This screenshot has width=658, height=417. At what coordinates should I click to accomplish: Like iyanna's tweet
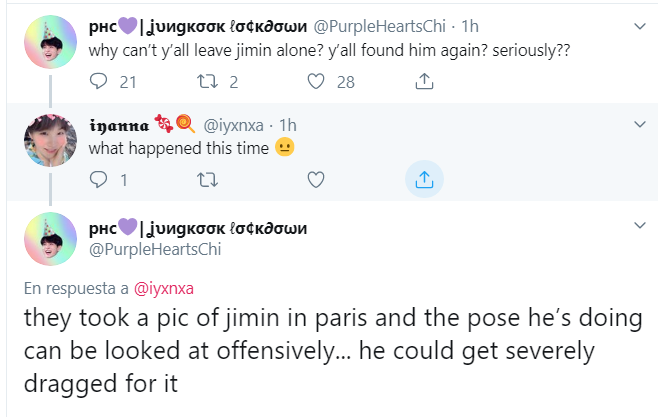tap(316, 180)
